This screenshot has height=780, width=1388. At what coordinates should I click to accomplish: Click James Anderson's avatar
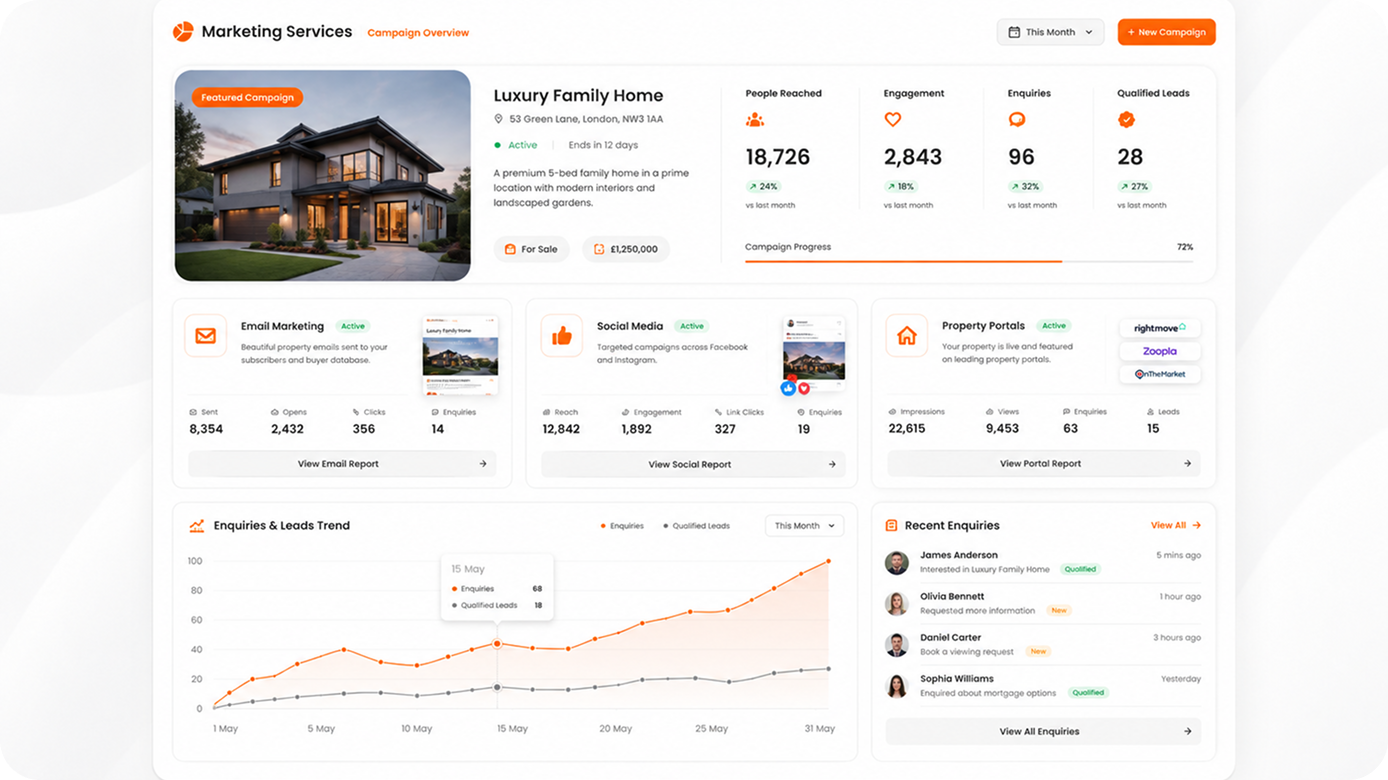[897, 562]
